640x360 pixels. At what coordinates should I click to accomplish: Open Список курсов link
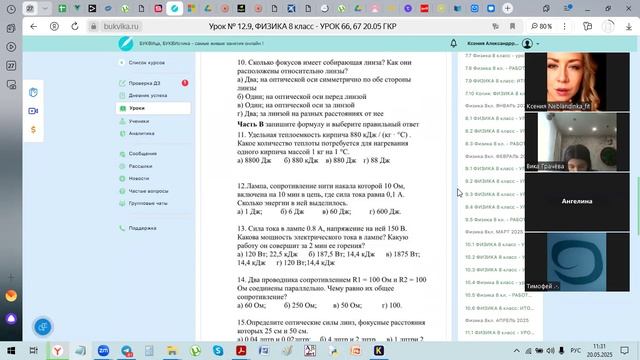(x=147, y=63)
